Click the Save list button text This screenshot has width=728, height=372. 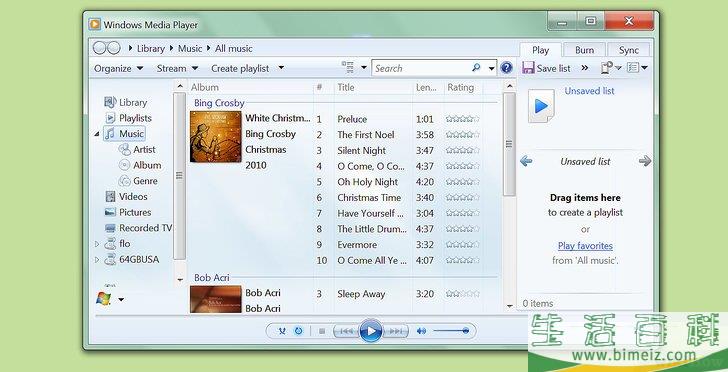click(553, 68)
